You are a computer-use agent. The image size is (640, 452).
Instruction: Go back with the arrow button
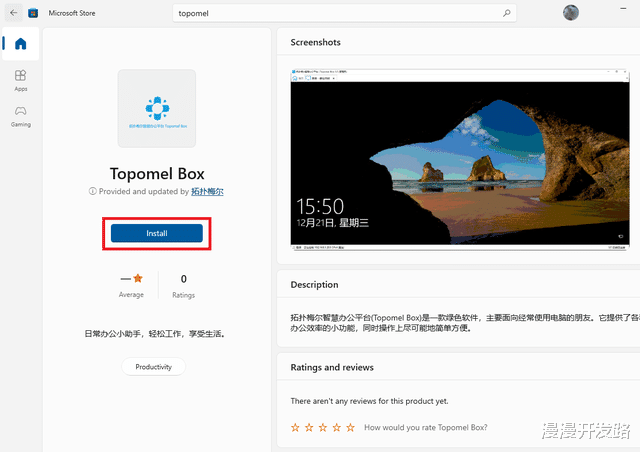point(13,13)
